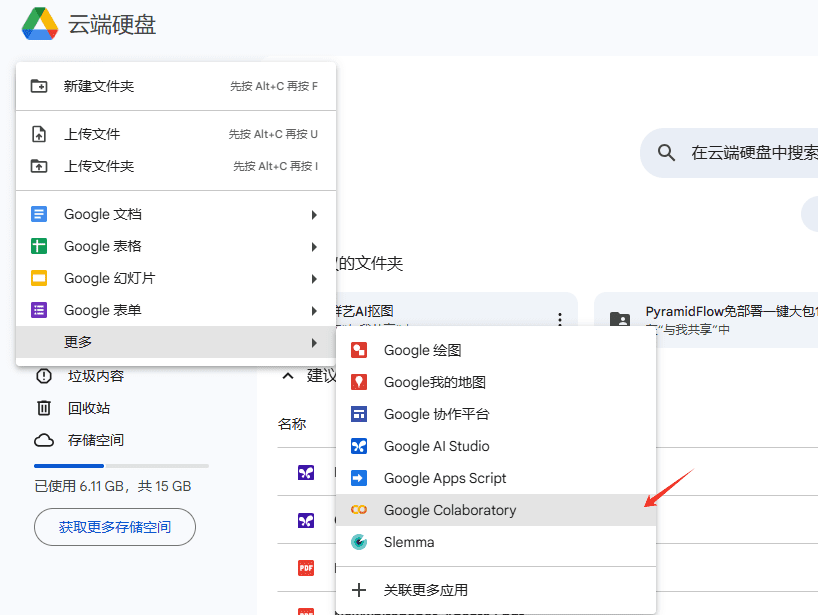Click the 先按 Alt+C 再按 F shortcut text
Viewport: 818px width, 615px height.
pos(274,86)
